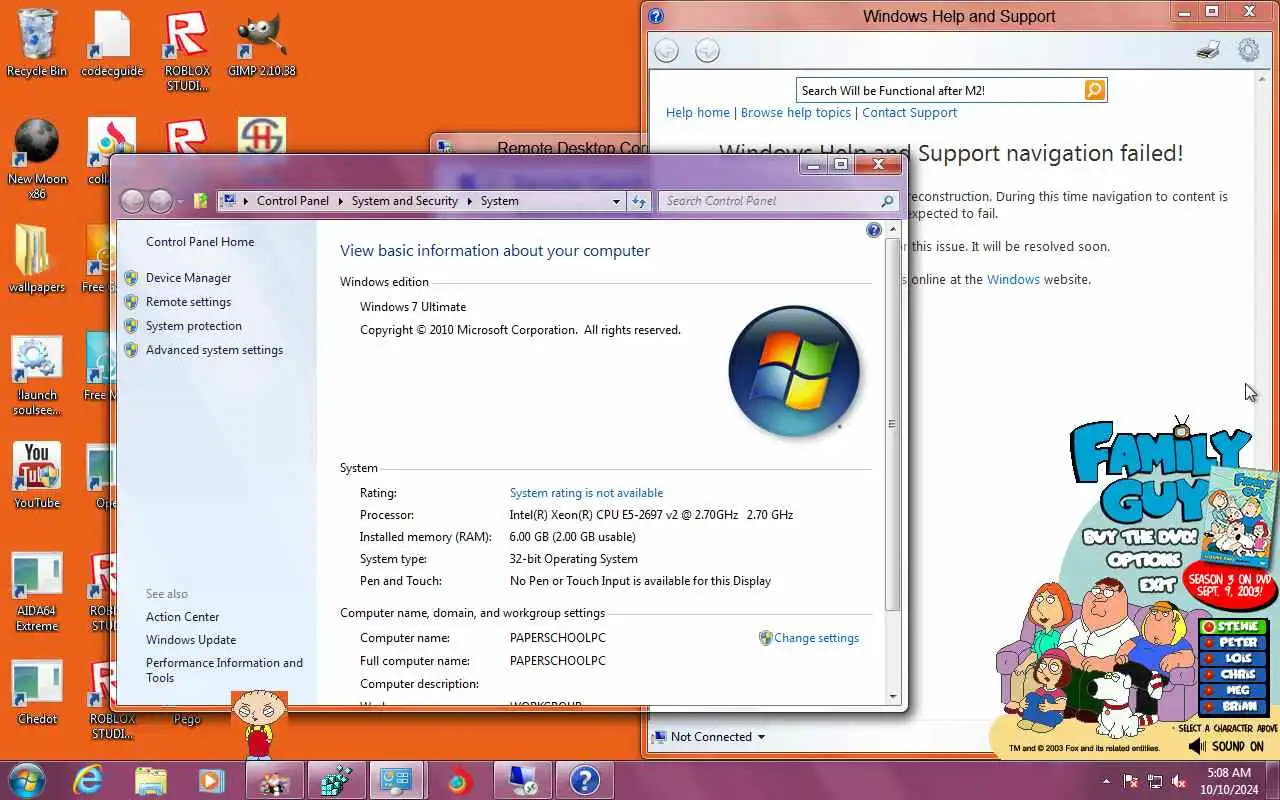The height and width of the screenshot is (800, 1280).
Task: Launch AIDA64 Extreme from the desktop
Action: coord(37,592)
